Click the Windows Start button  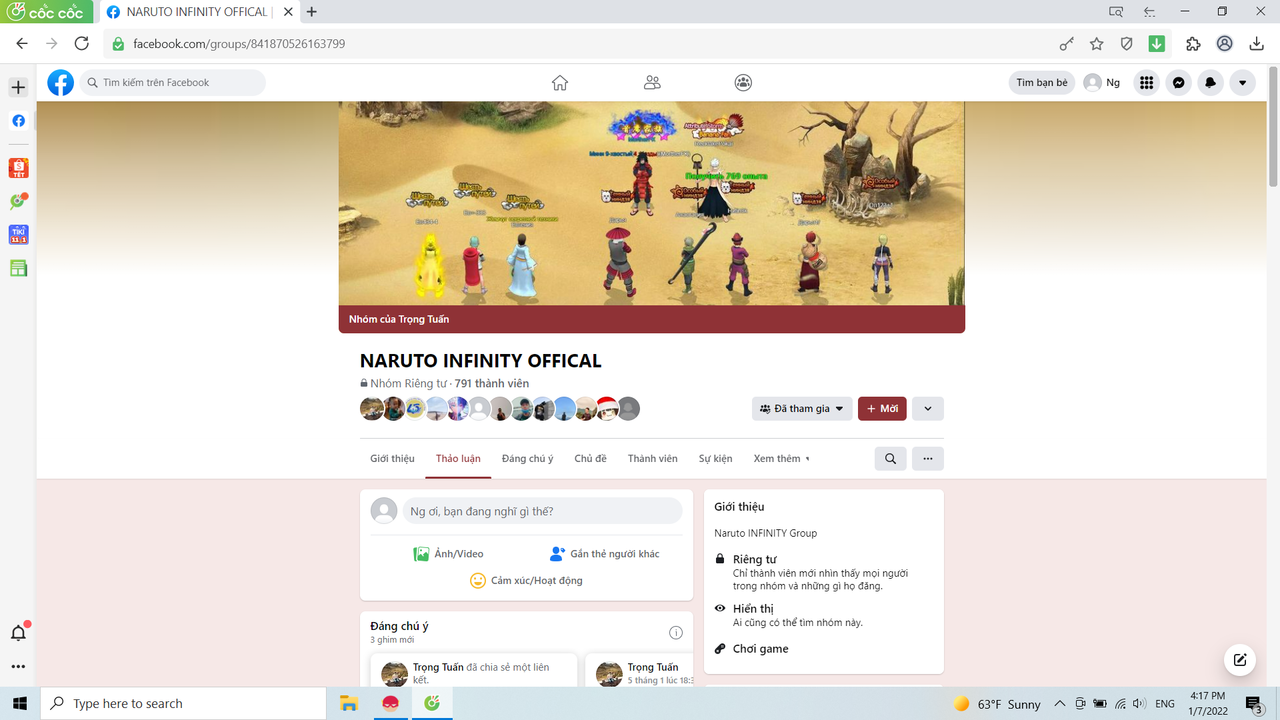click(x=19, y=703)
